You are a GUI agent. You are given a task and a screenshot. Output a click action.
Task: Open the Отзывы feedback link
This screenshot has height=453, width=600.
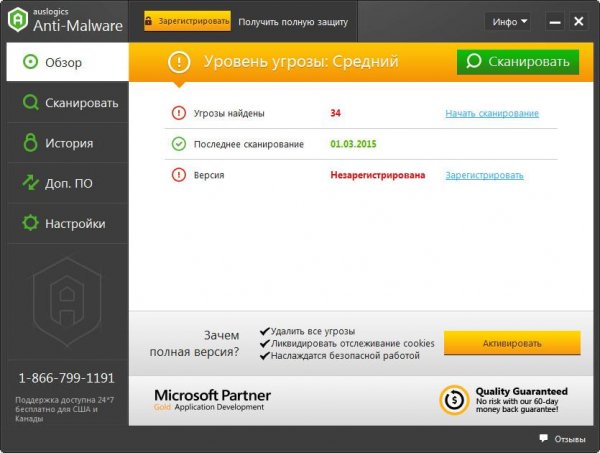[570, 439]
